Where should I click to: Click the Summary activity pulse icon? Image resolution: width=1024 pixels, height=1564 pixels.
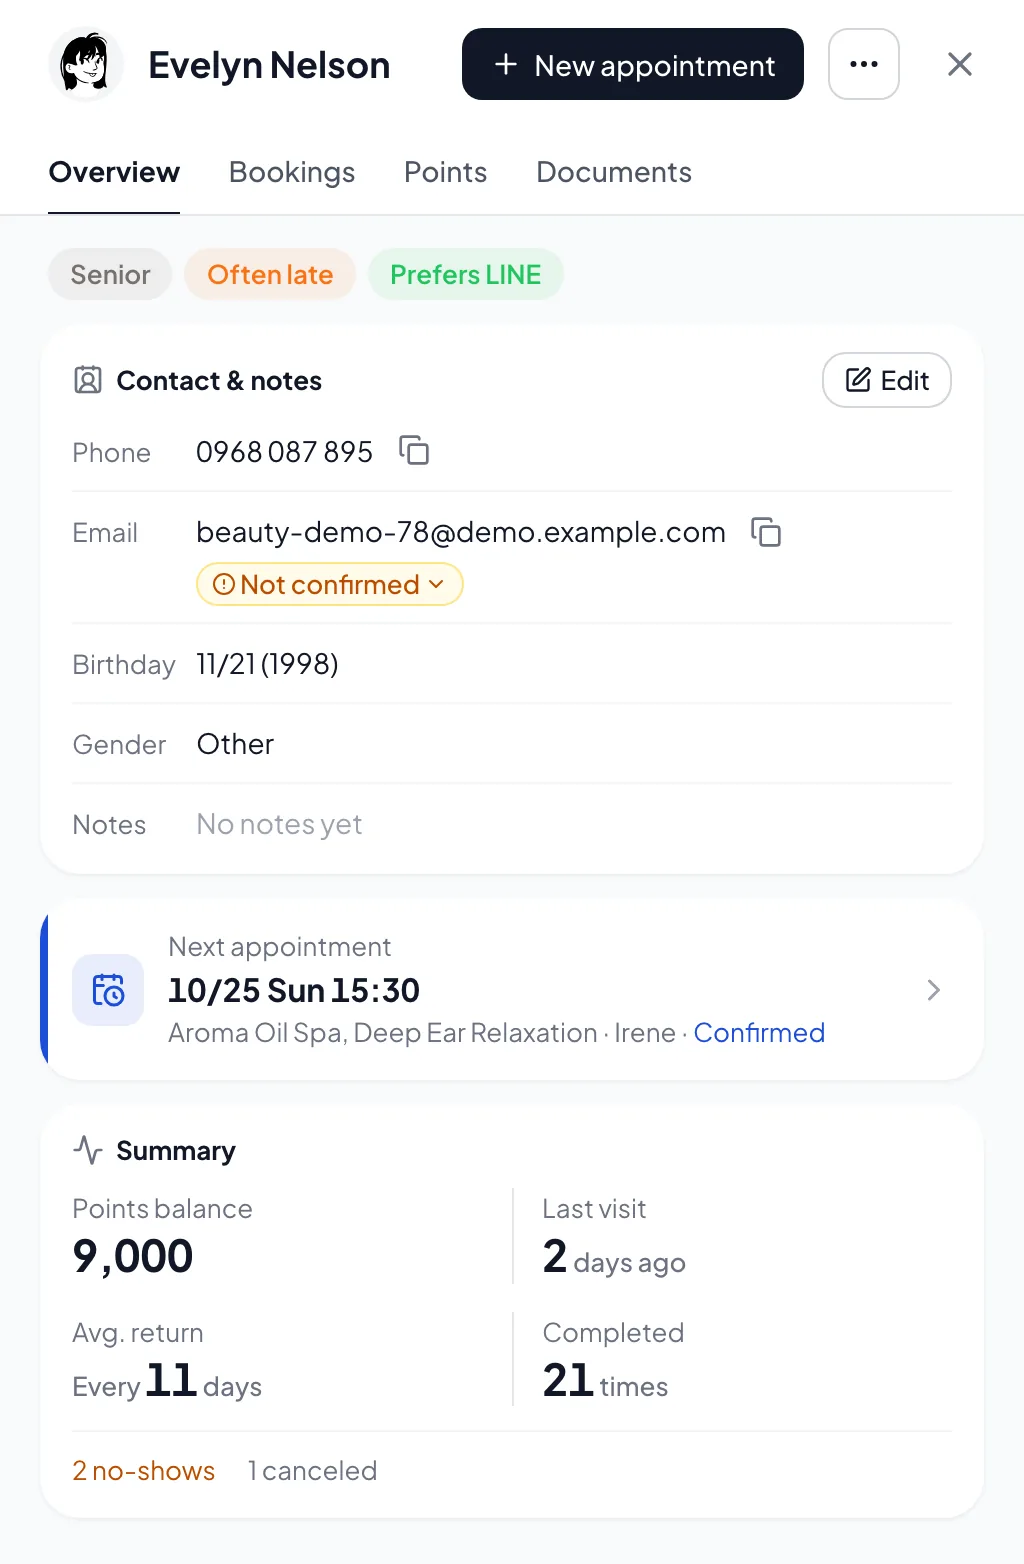coord(88,1150)
